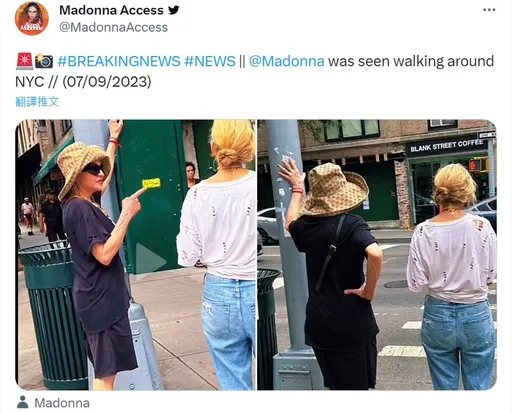Click the Twitter bird badge icon

[173, 10]
